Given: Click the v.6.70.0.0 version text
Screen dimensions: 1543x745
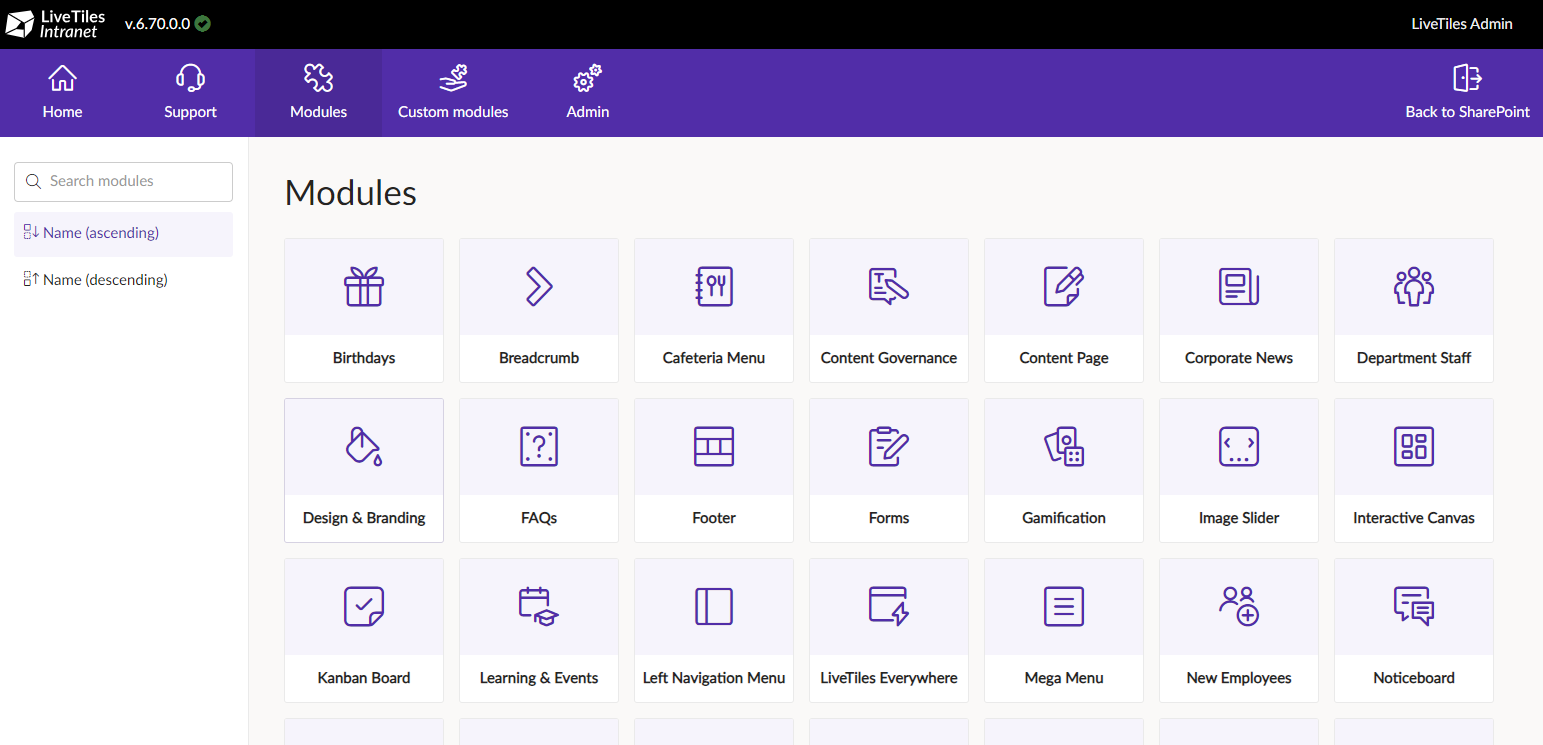Looking at the screenshot, I should click(x=157, y=24).
